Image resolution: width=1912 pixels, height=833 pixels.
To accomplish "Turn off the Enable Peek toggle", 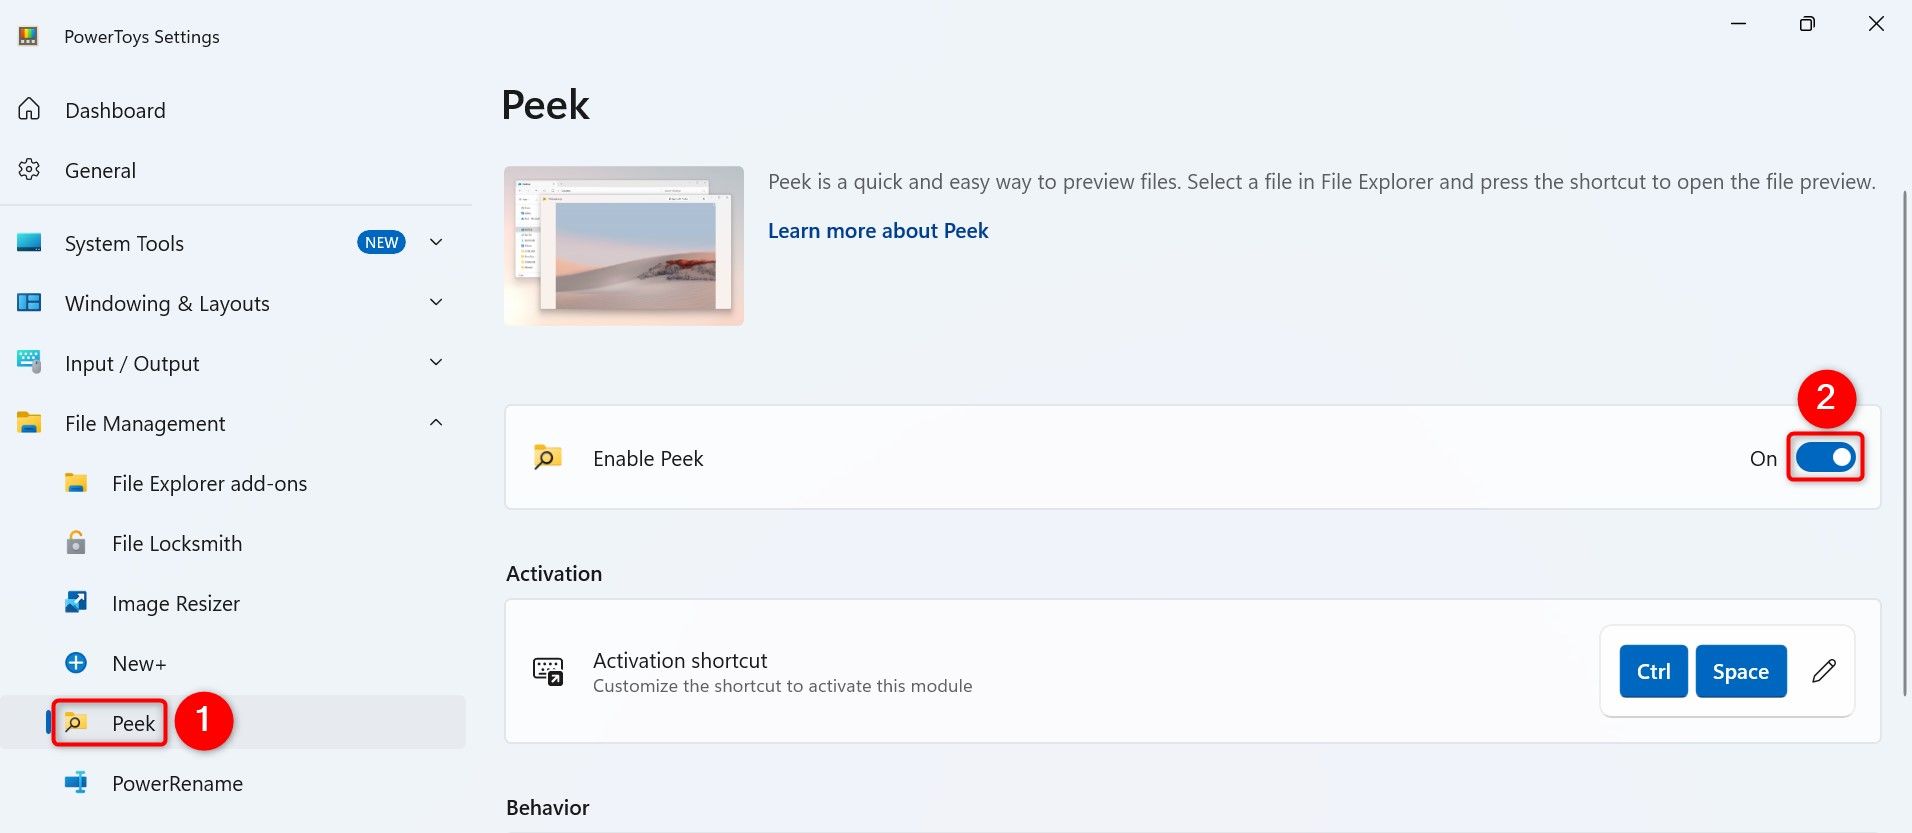I will [1825, 458].
